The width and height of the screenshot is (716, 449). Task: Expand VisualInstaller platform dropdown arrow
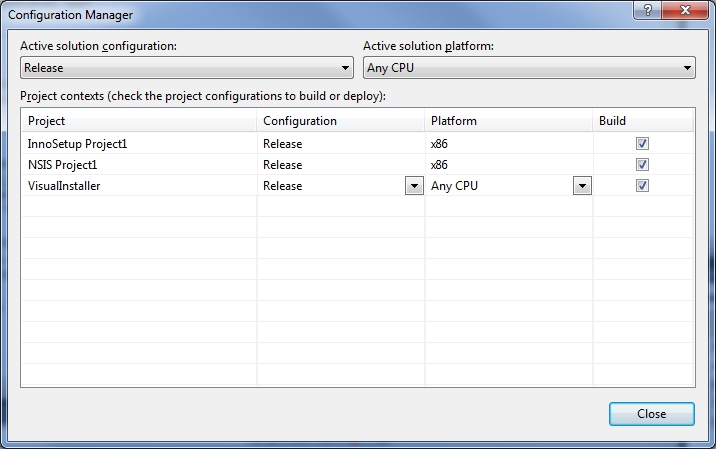[x=582, y=186]
